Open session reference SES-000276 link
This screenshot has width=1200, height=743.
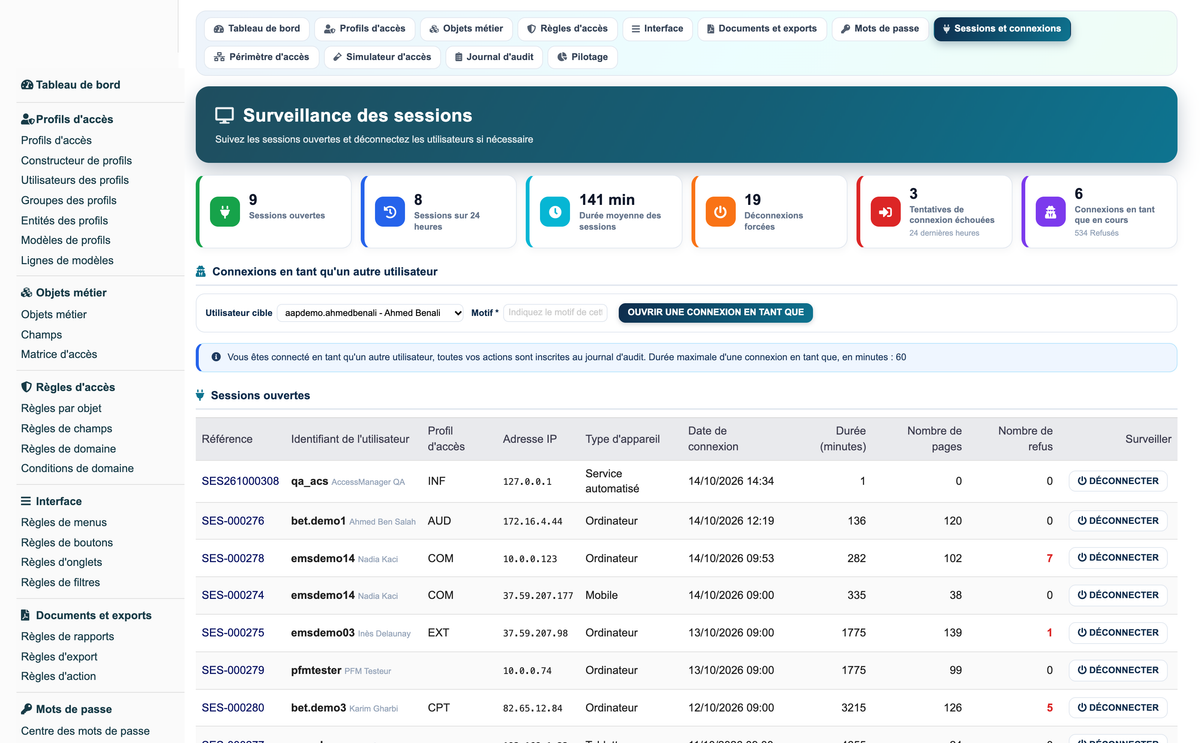[x=233, y=521]
